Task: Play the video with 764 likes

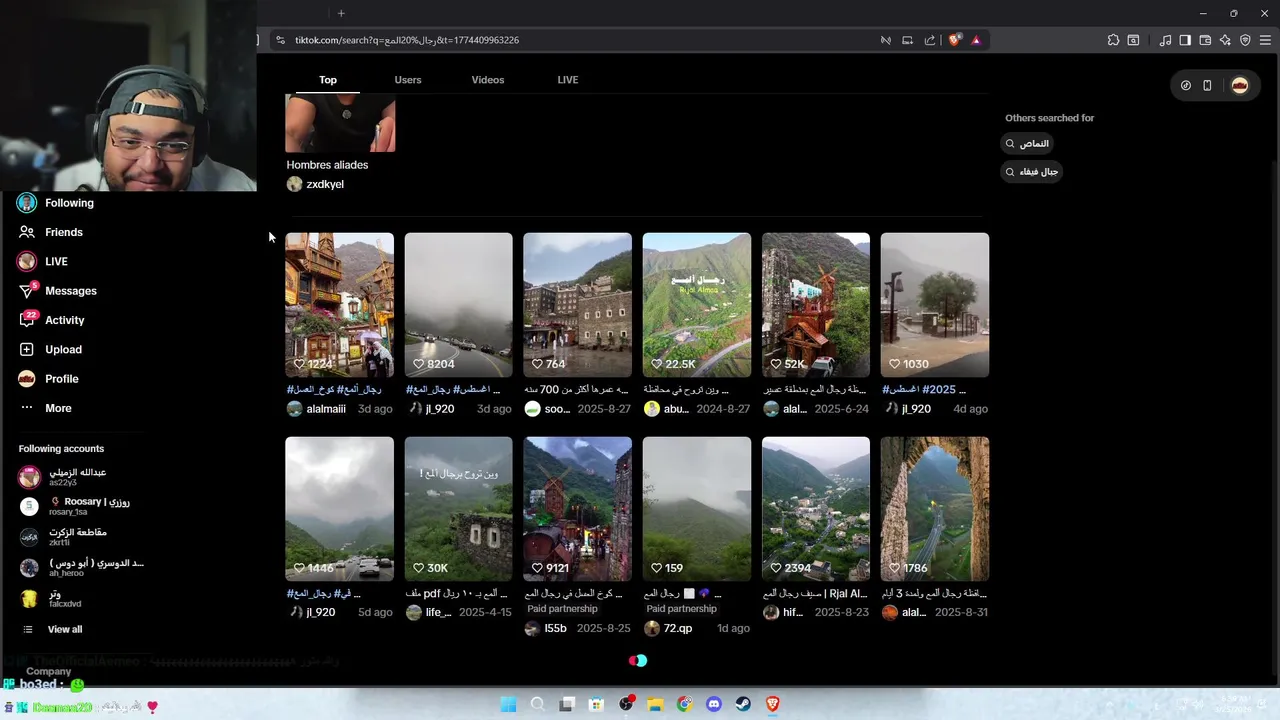Action: (x=578, y=305)
